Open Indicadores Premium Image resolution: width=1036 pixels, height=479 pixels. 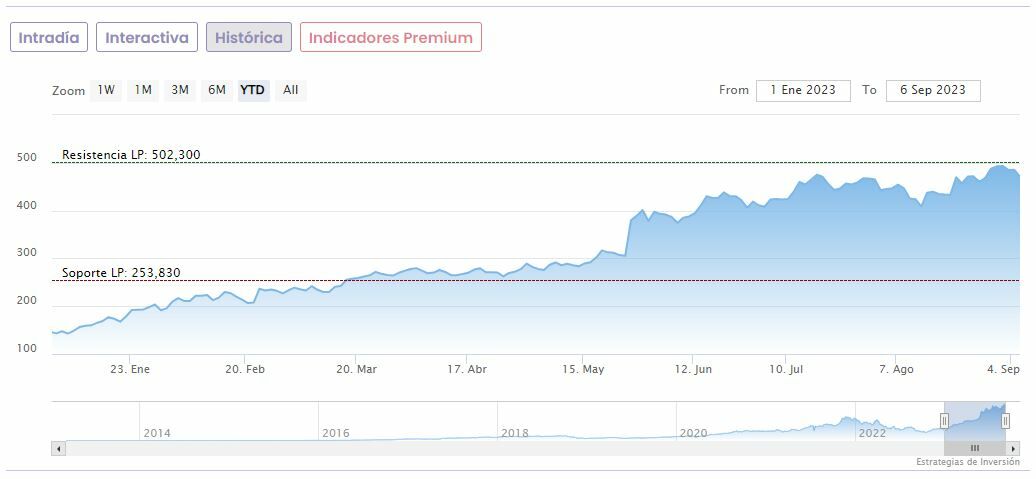(x=390, y=38)
